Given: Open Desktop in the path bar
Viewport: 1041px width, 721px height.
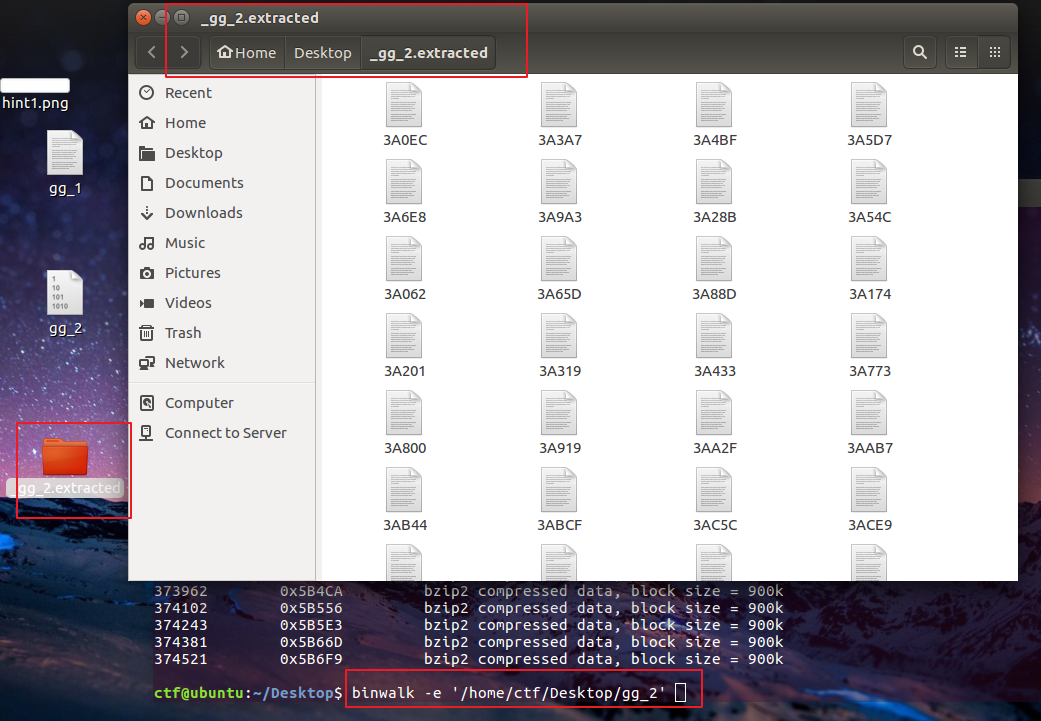Looking at the screenshot, I should (x=323, y=52).
